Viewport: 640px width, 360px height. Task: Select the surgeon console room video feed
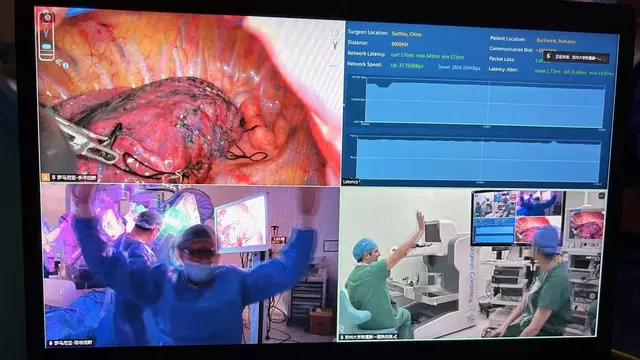[471, 264]
